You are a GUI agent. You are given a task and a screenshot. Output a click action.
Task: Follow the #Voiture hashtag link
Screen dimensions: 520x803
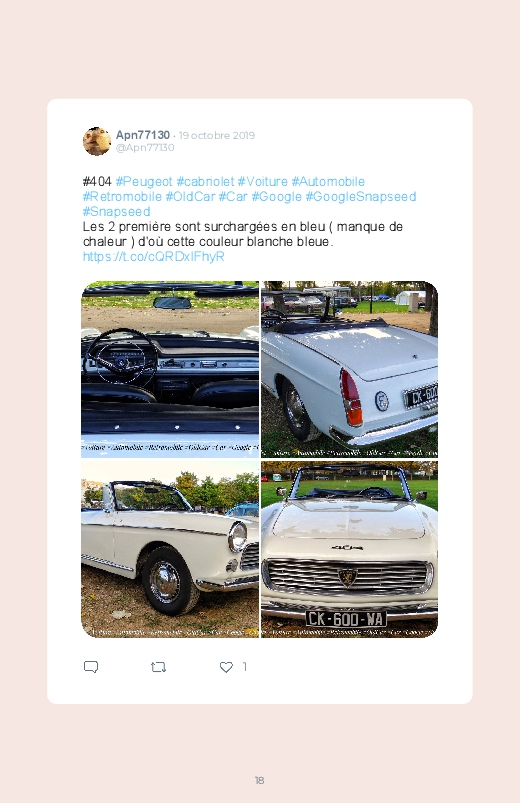[262, 182]
